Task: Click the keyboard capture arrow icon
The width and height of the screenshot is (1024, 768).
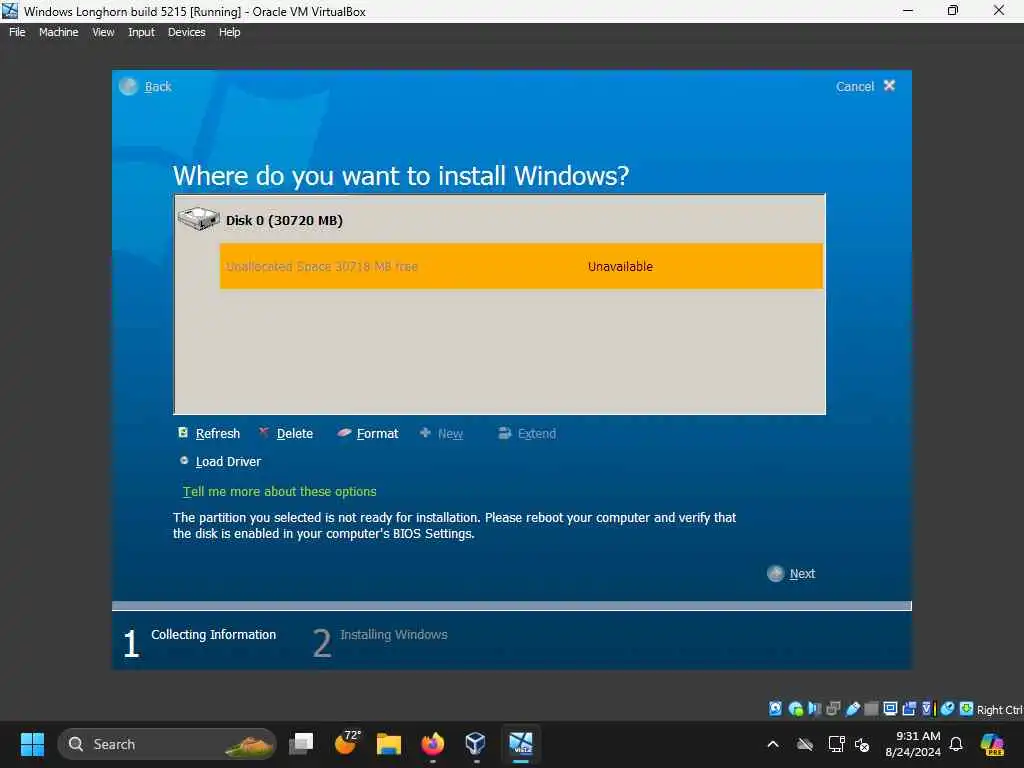Action: pyautogui.click(x=967, y=709)
